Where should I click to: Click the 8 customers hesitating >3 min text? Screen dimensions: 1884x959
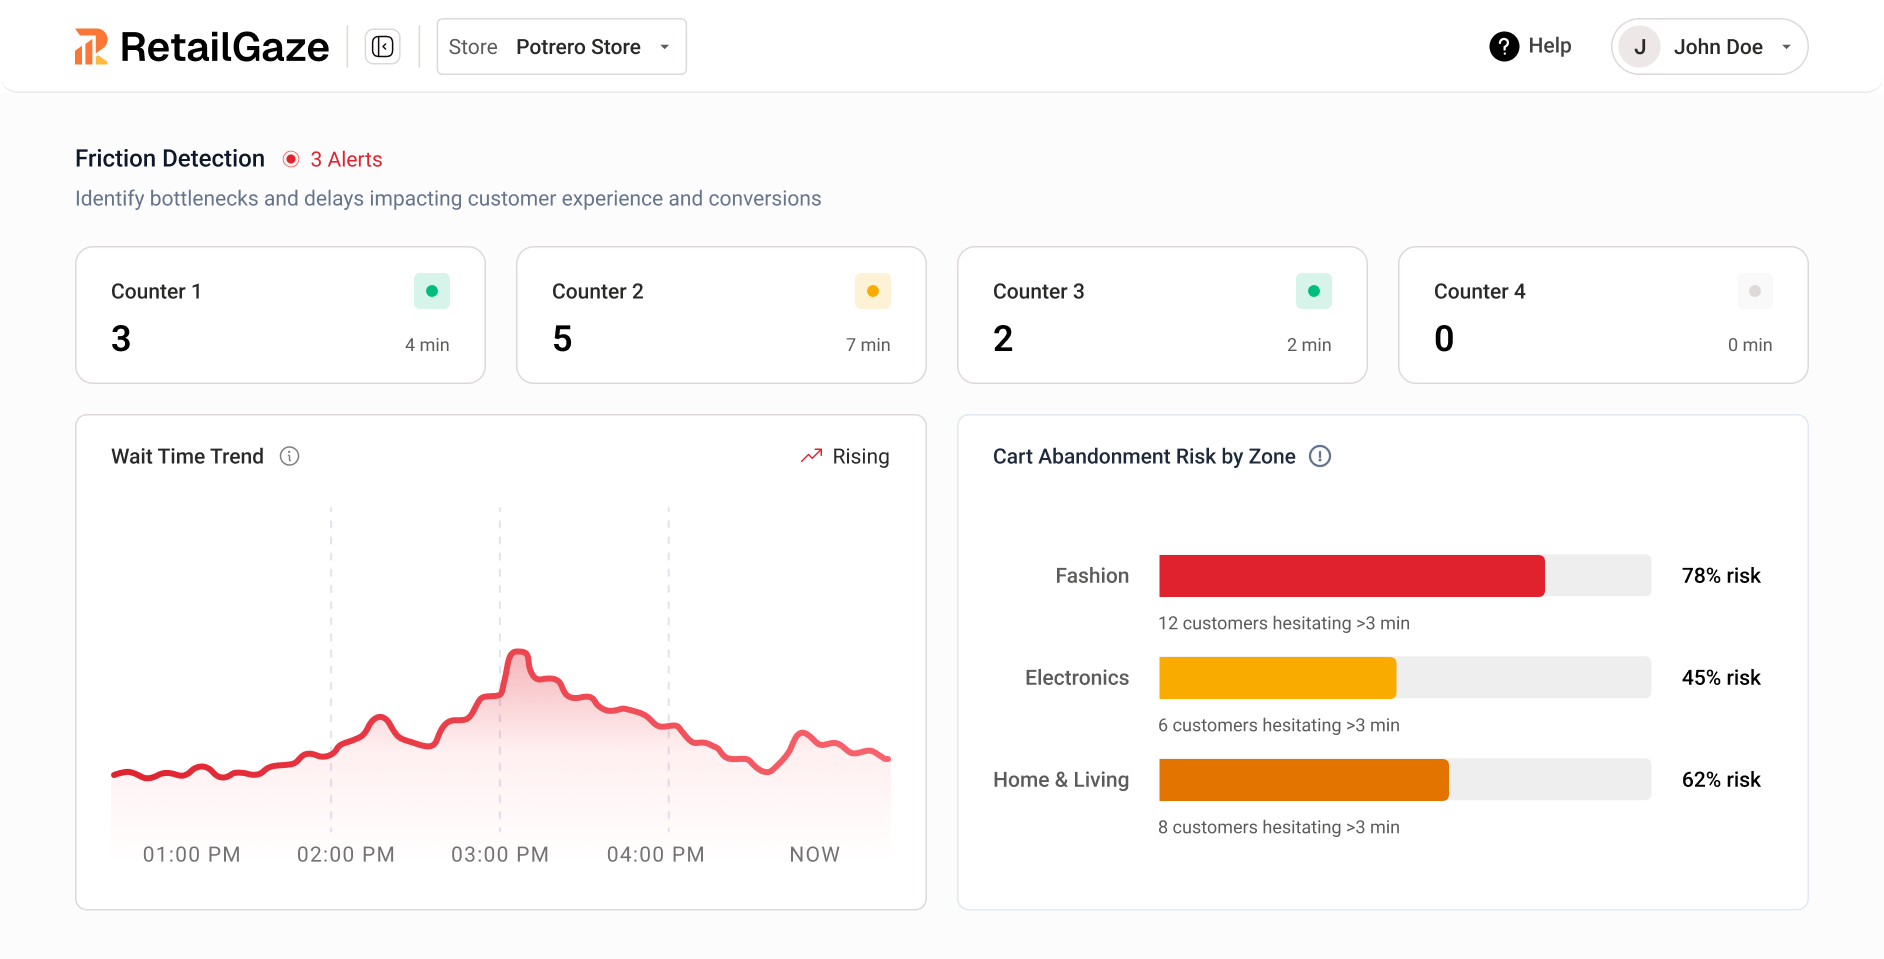pos(1279,827)
